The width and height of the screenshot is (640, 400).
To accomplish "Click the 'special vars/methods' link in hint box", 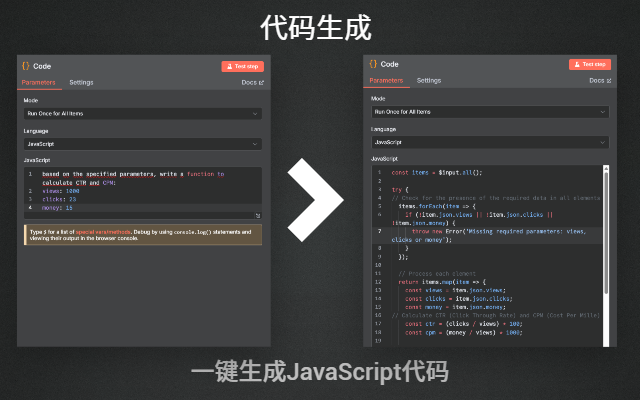I will (103, 232).
